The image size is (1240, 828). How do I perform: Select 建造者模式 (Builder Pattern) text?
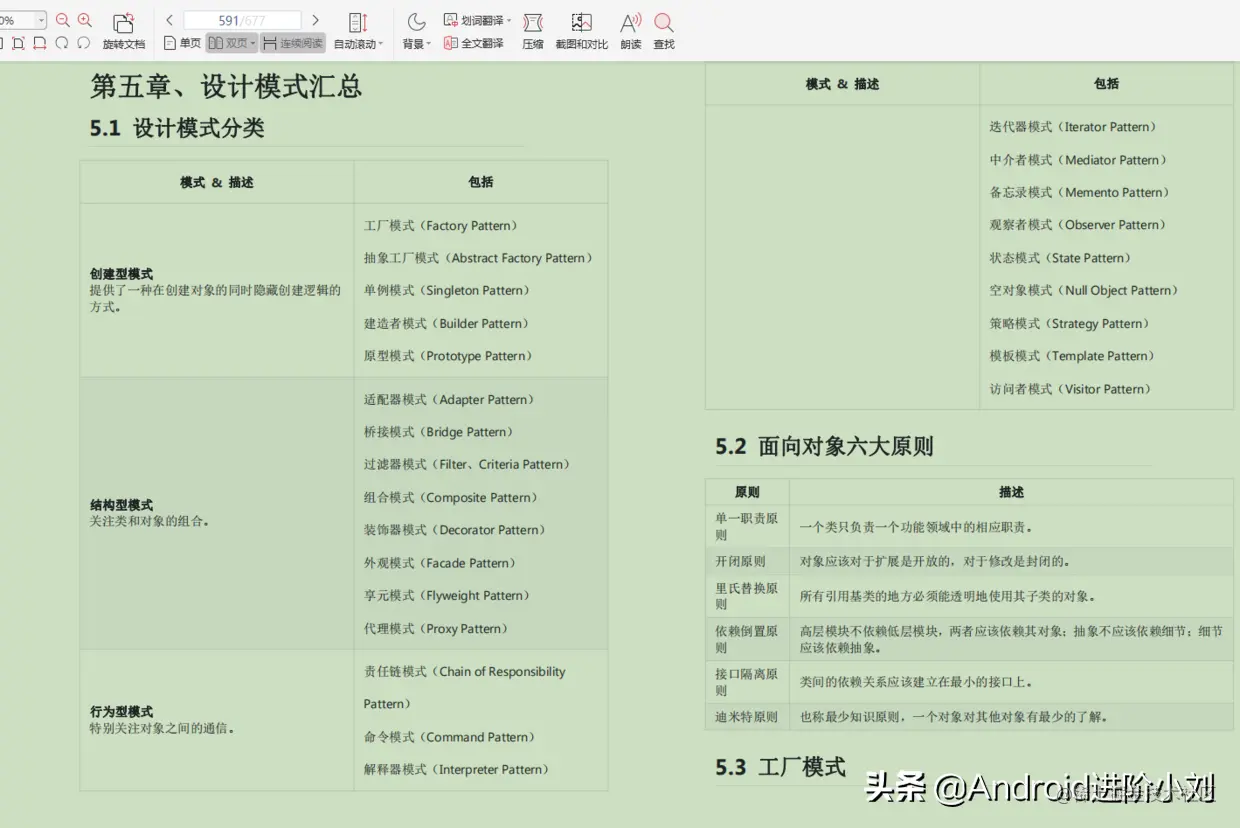[x=447, y=324]
